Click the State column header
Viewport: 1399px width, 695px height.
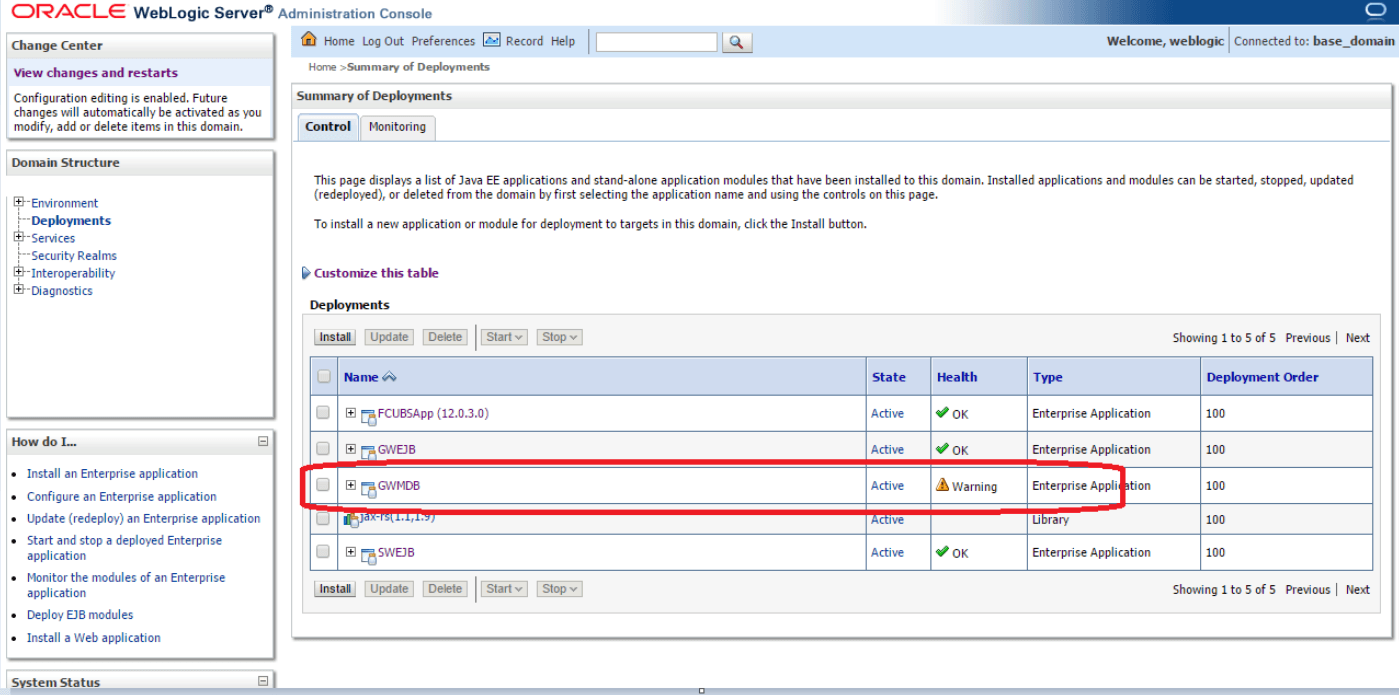(889, 377)
